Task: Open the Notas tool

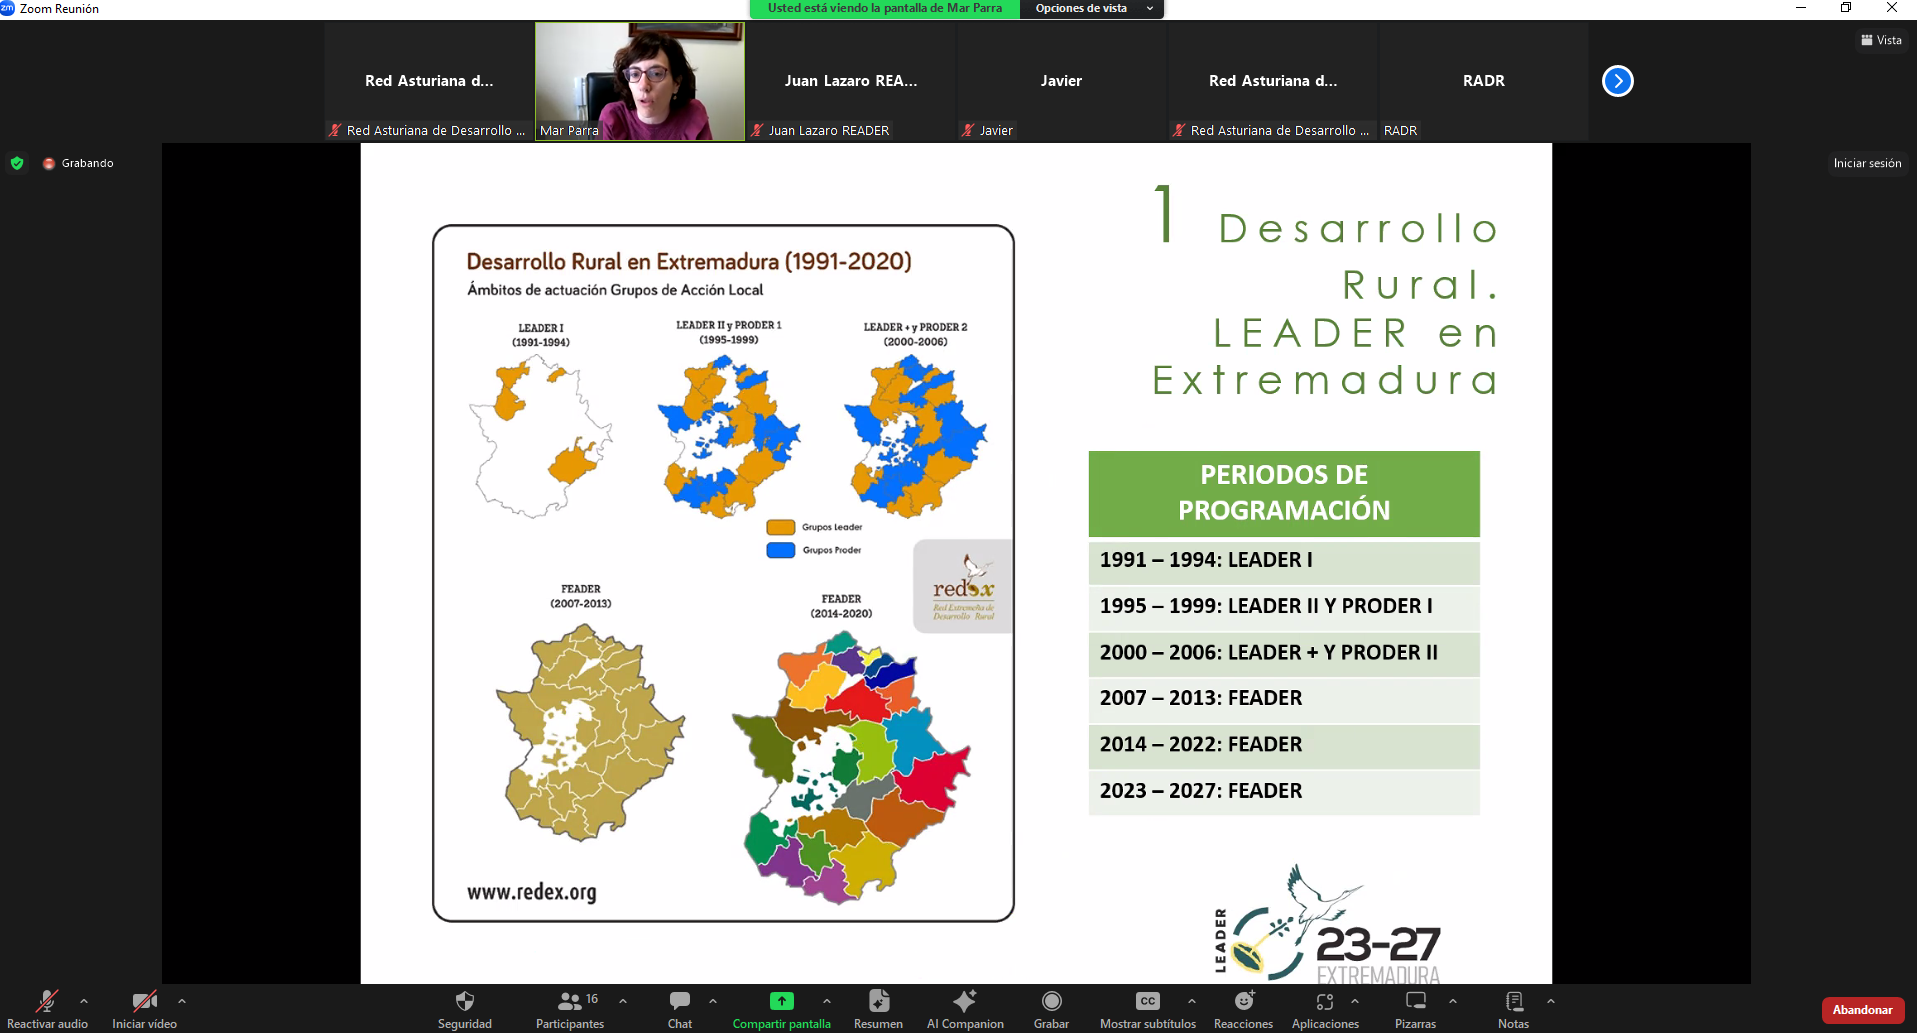Action: coord(1513,1008)
